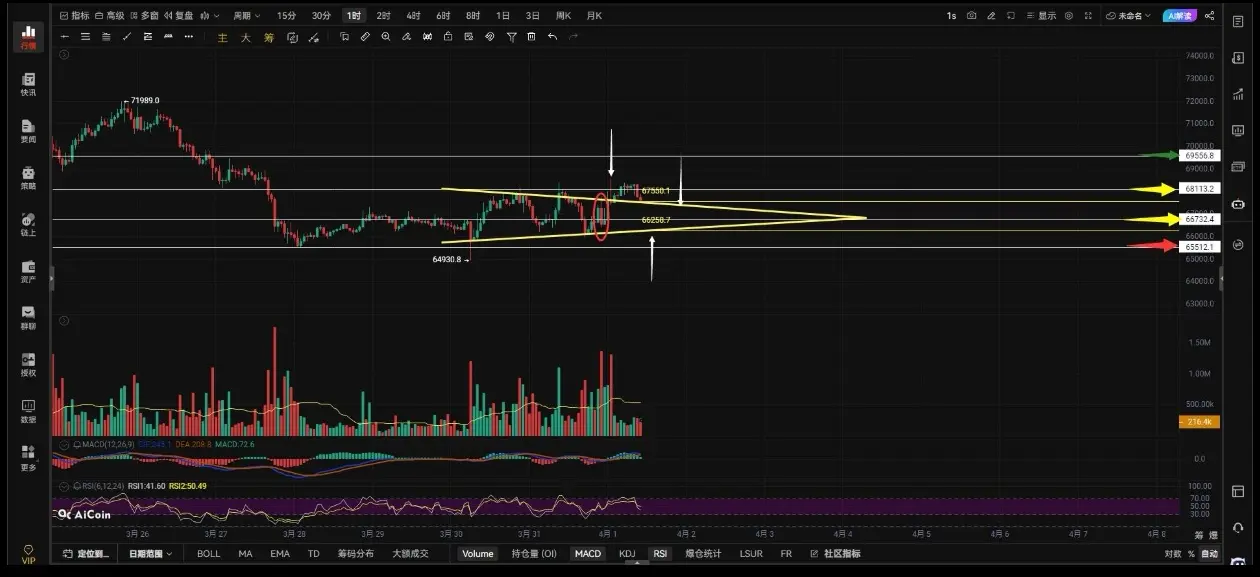Click the camera screenshot icon
This screenshot has height=577, width=1260.
click(971, 16)
